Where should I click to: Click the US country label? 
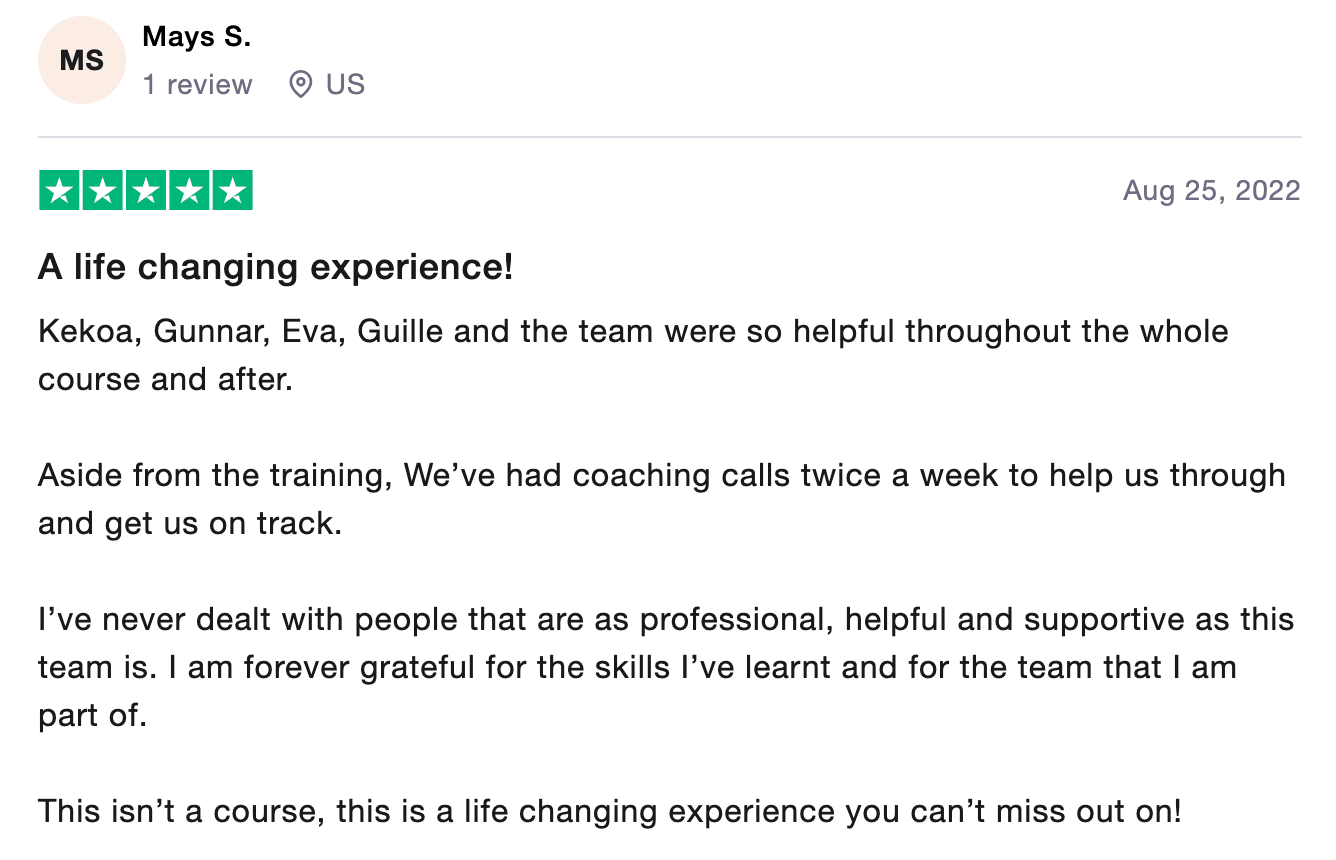click(x=345, y=85)
